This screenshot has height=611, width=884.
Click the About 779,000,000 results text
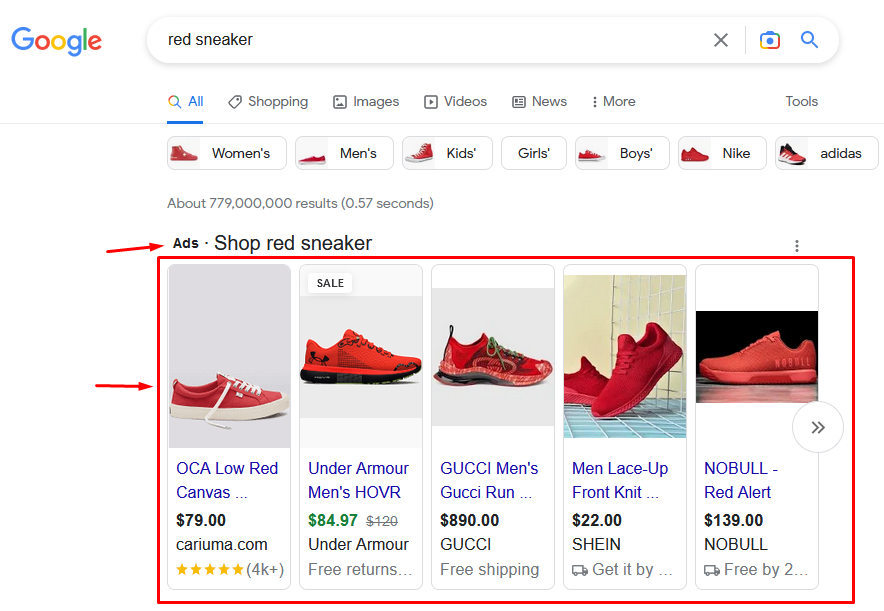point(300,203)
